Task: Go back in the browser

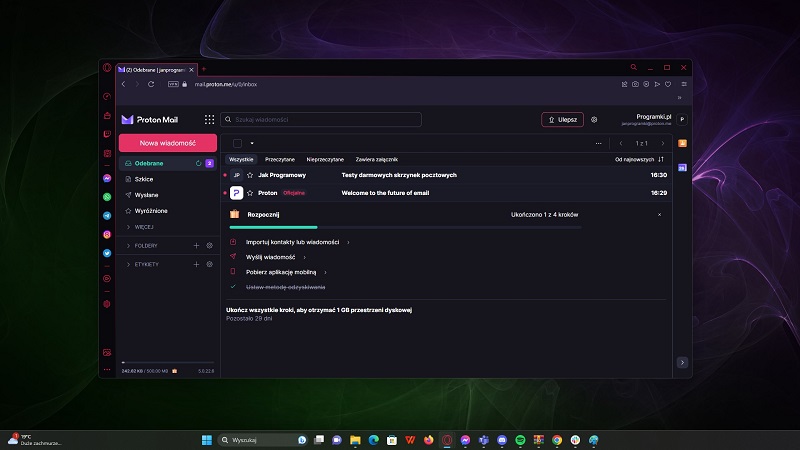Action: [x=123, y=84]
